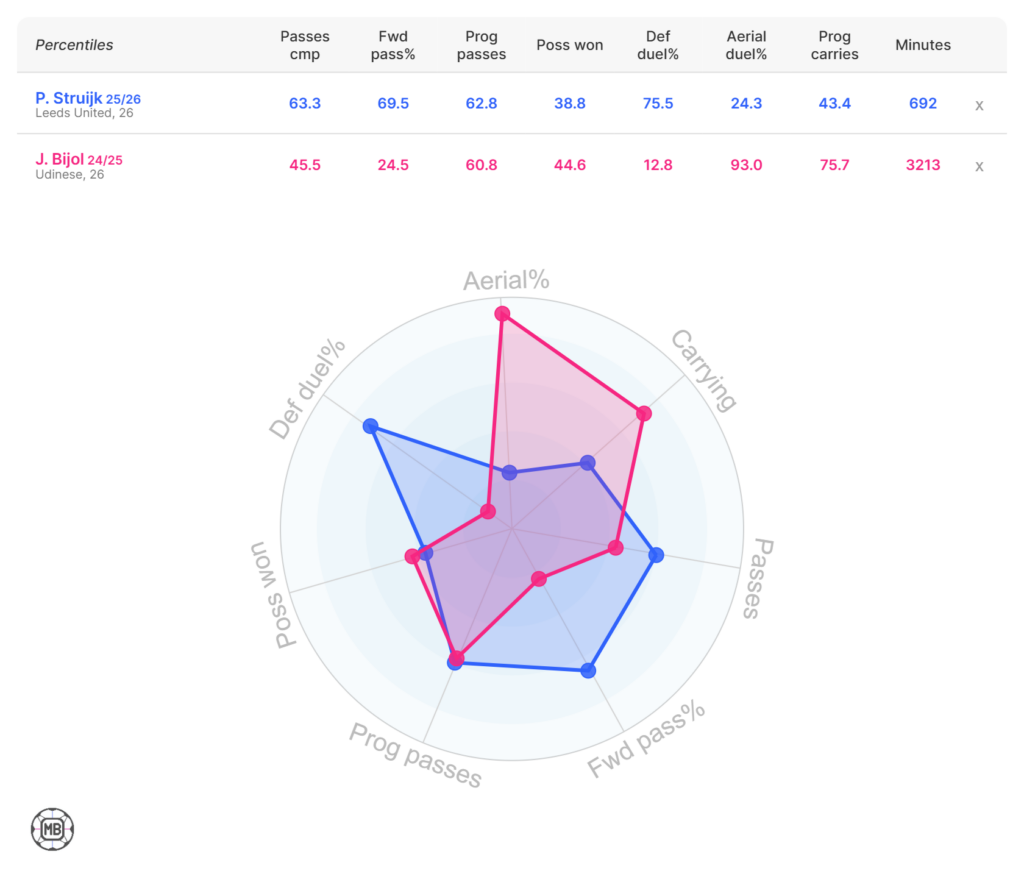Select the Prog passes column header

(481, 45)
